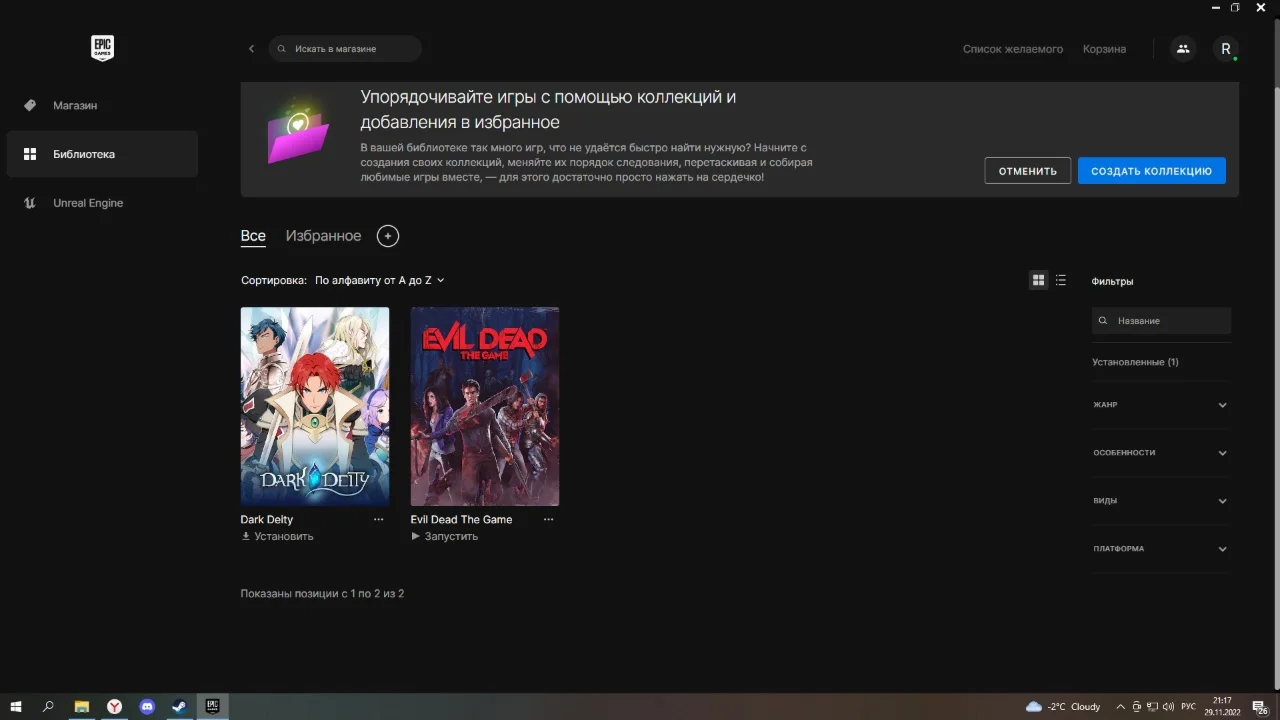Click the back arrow near search
The width and height of the screenshot is (1280, 720).
pyautogui.click(x=251, y=49)
